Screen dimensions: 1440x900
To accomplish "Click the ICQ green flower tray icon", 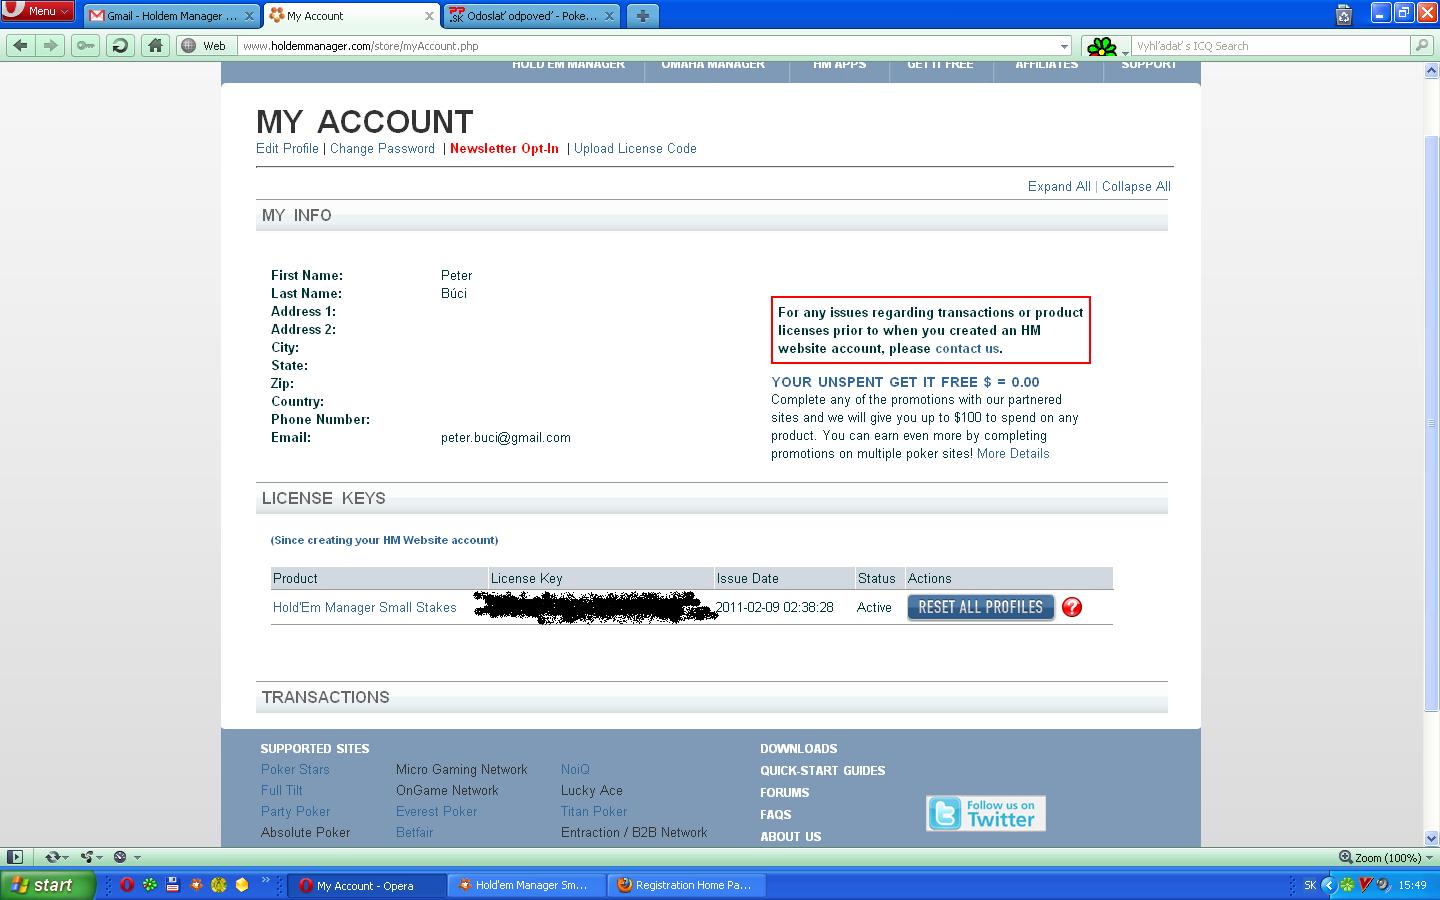I will click(x=1347, y=885).
